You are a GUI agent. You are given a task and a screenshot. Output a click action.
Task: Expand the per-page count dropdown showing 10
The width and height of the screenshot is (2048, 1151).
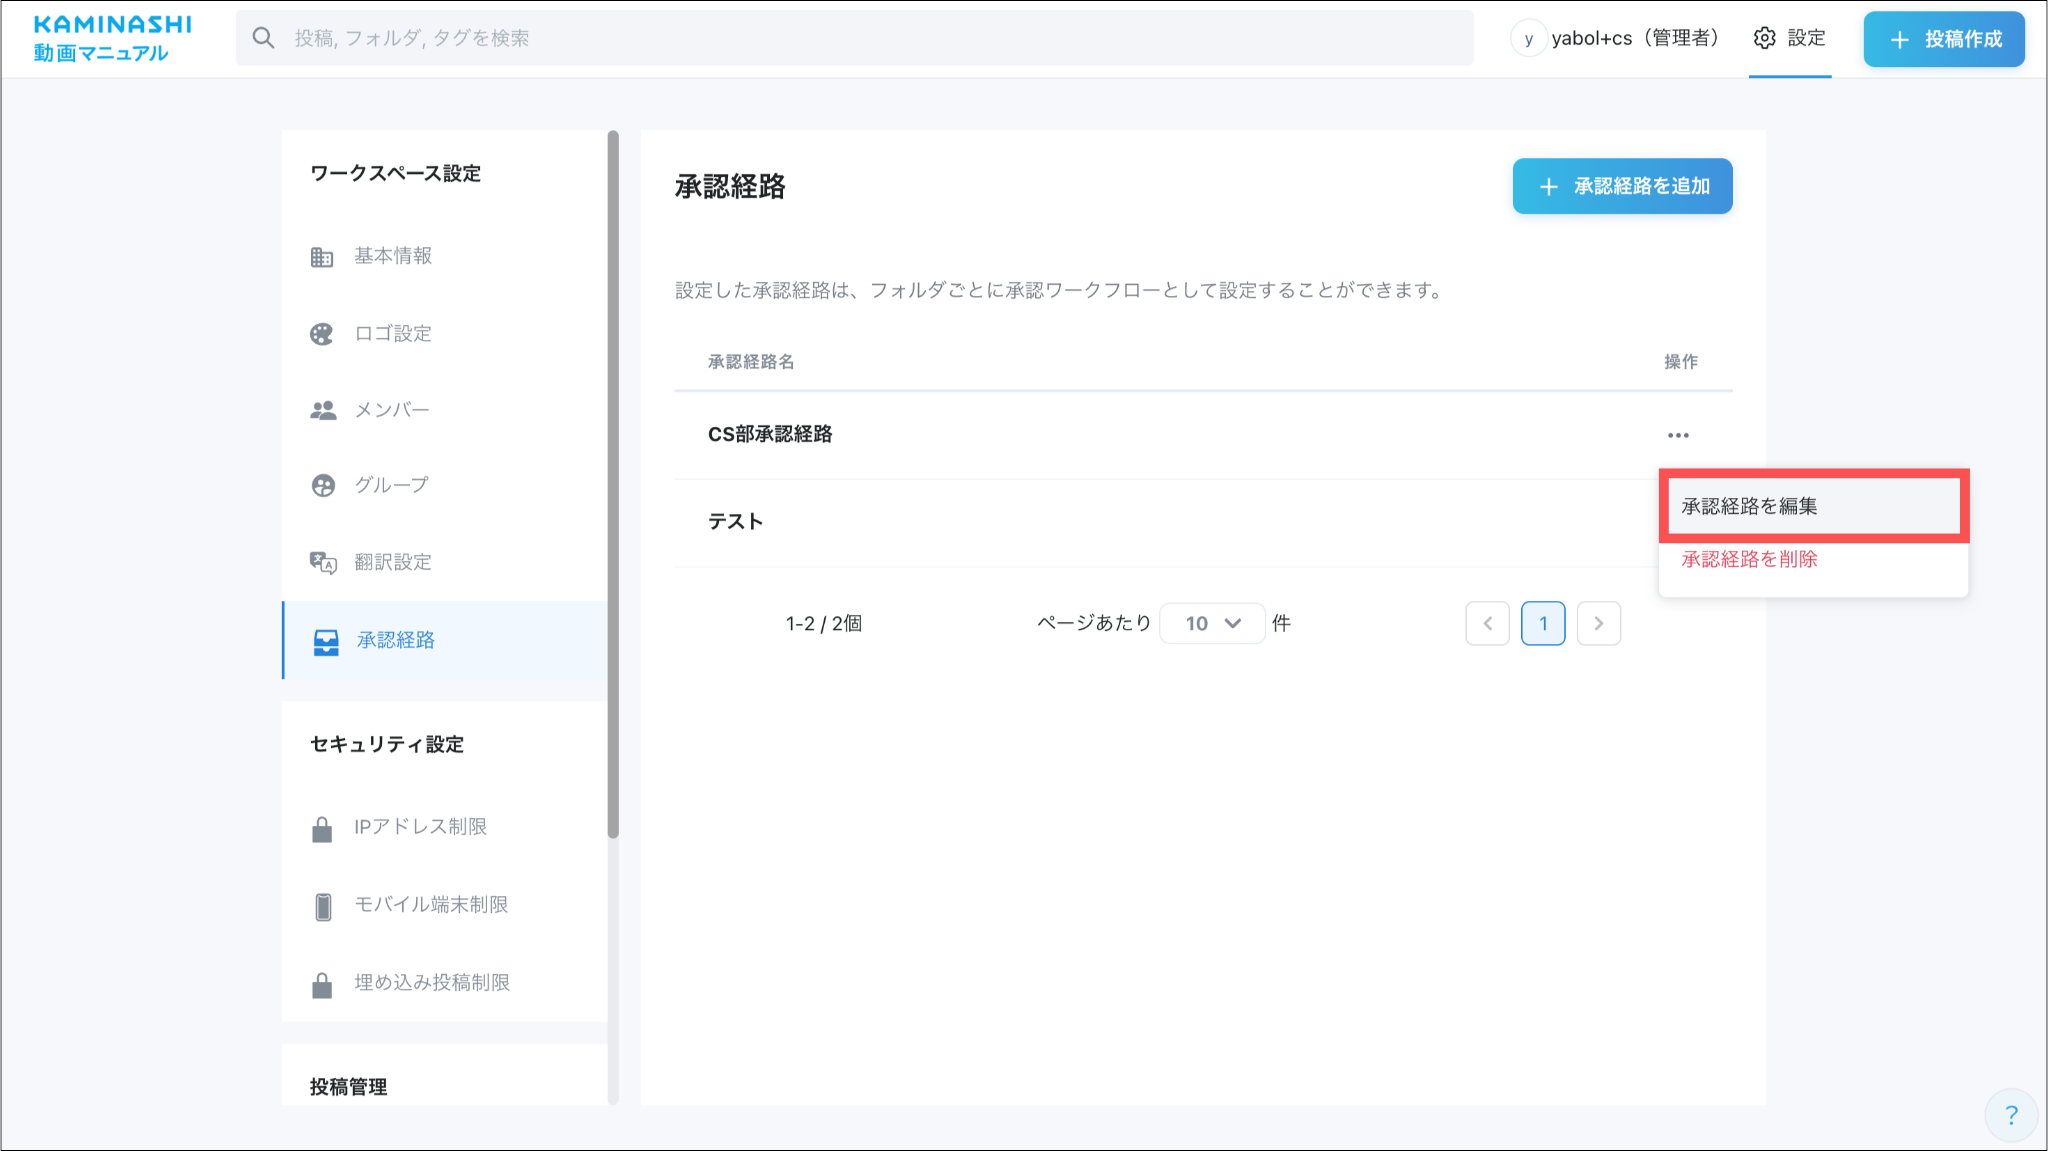(1212, 623)
